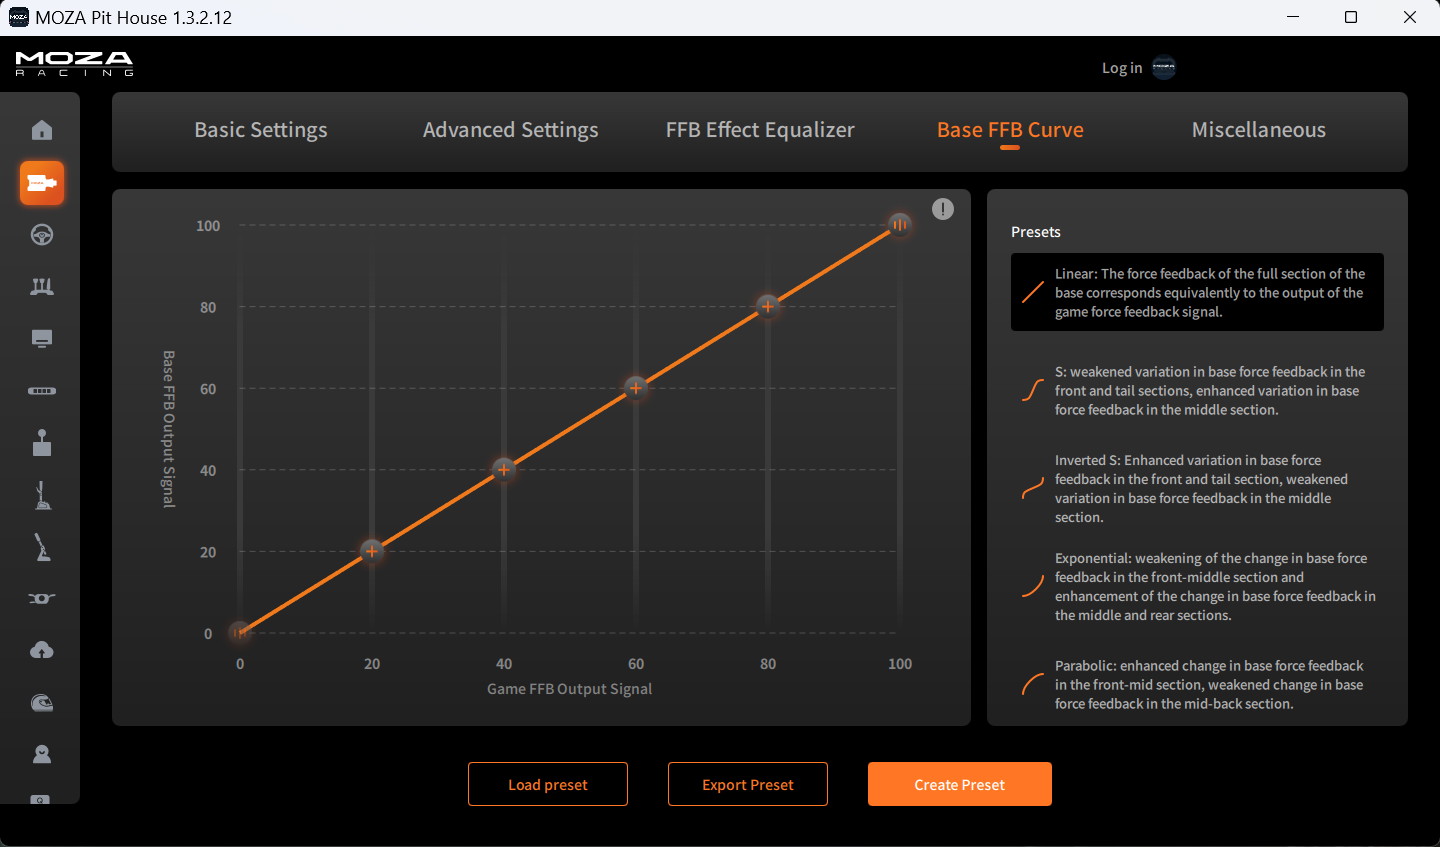The height and width of the screenshot is (847, 1440).
Task: Open steering wheel settings in sidebar
Action: (x=42, y=235)
